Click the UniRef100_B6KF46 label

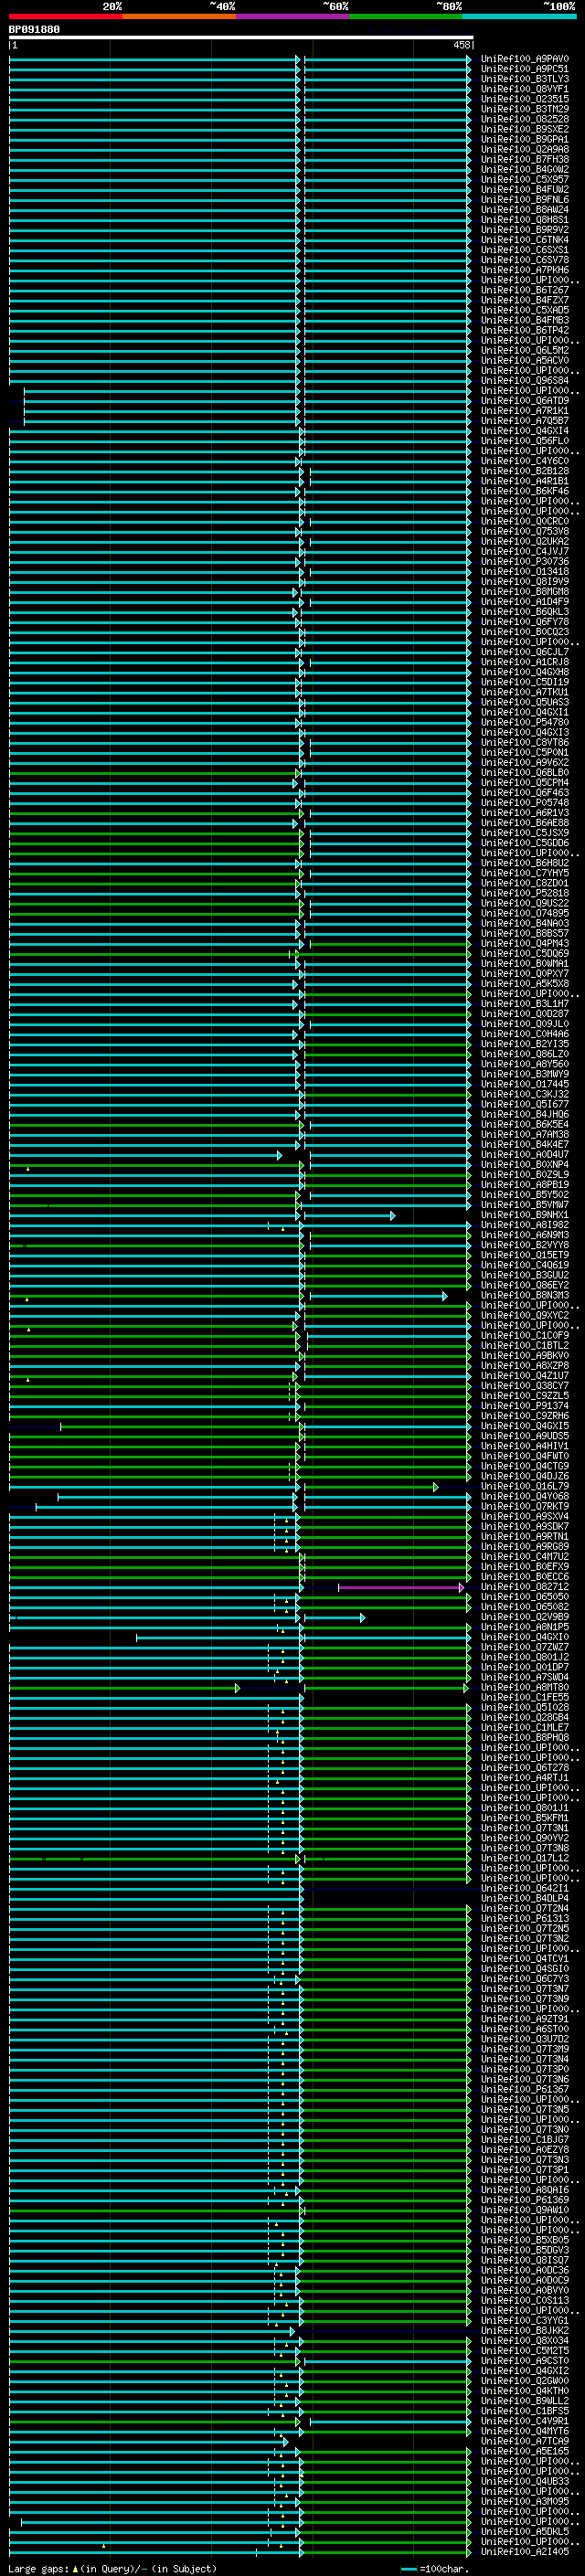click(x=525, y=491)
